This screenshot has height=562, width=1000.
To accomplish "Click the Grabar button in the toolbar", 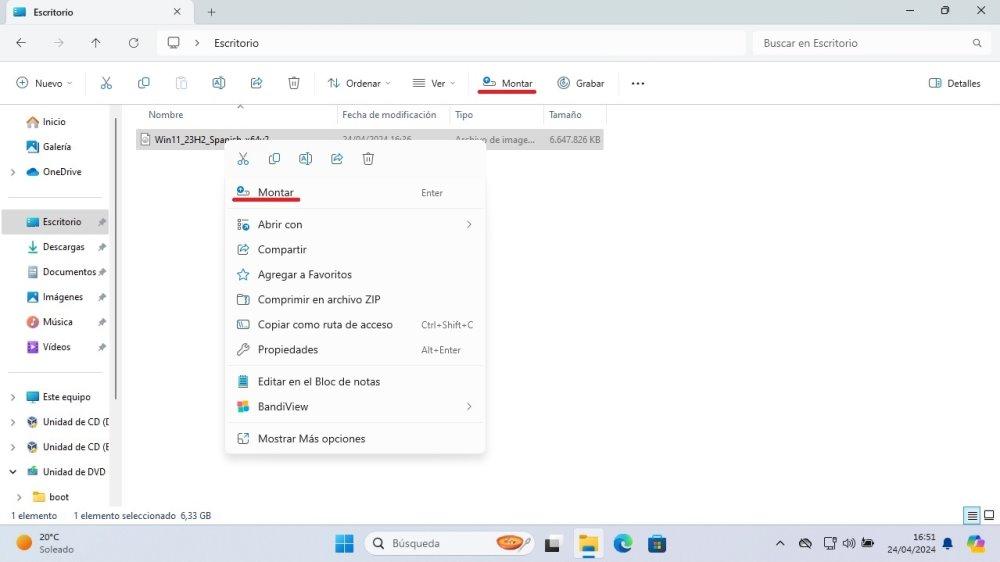I will [581, 83].
